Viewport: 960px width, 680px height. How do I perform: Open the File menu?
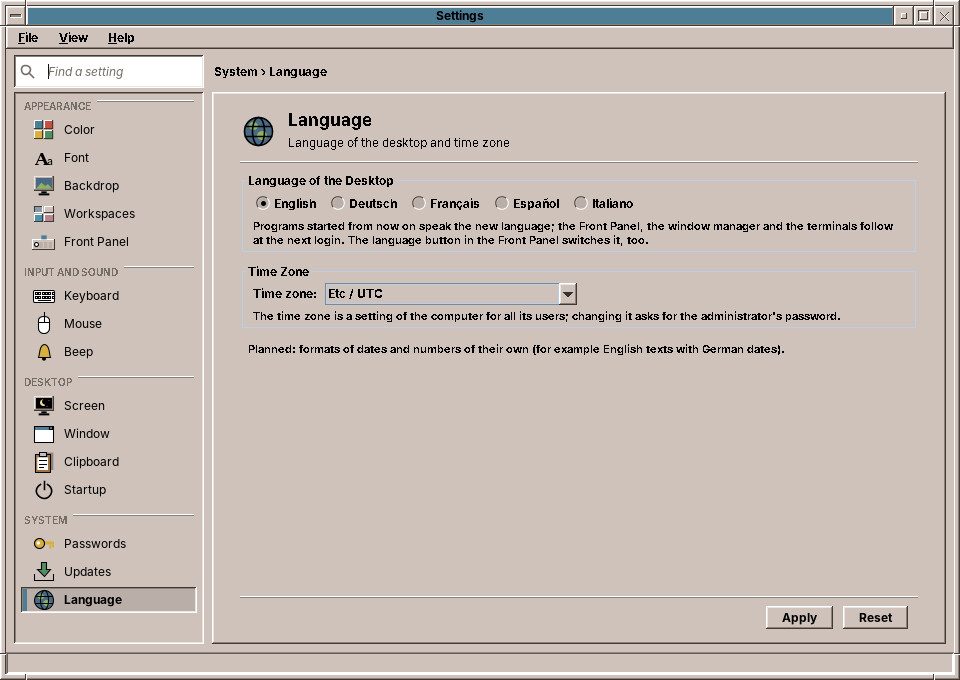point(28,38)
